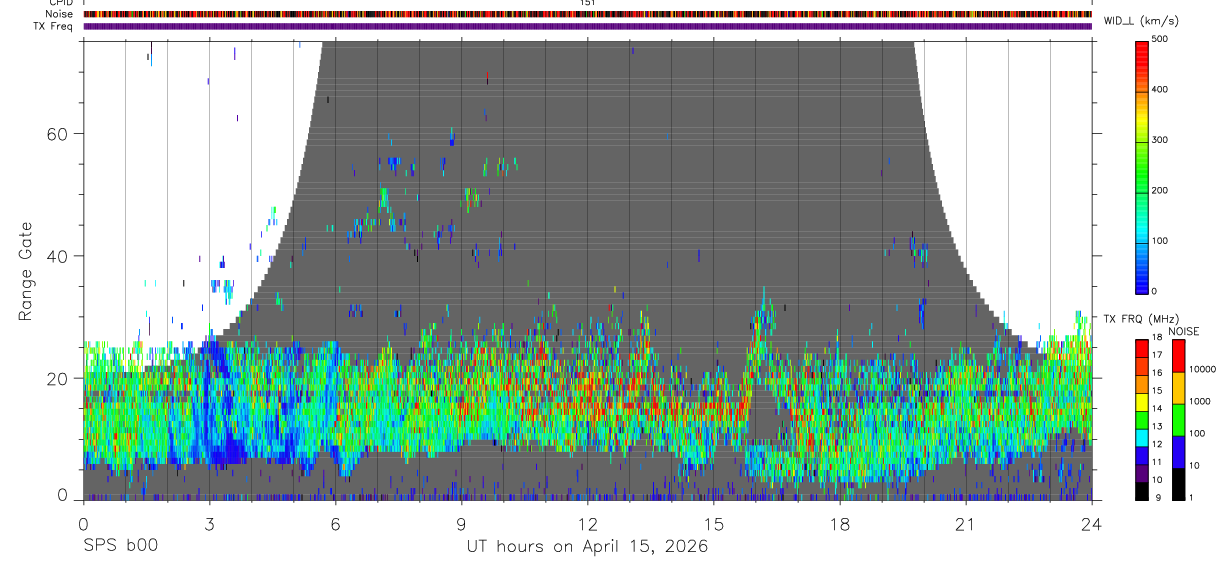Click the 300 tick on WID color bar
Viewport: 1228px width, 567px height.
[1162, 140]
